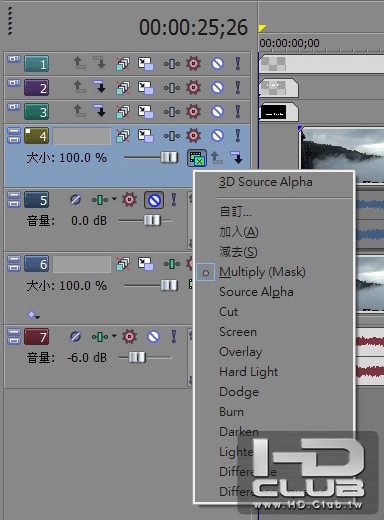Viewport: 384px width, 520px height.
Task: Toggle bypass motion blur on track 1
Action: [123, 64]
